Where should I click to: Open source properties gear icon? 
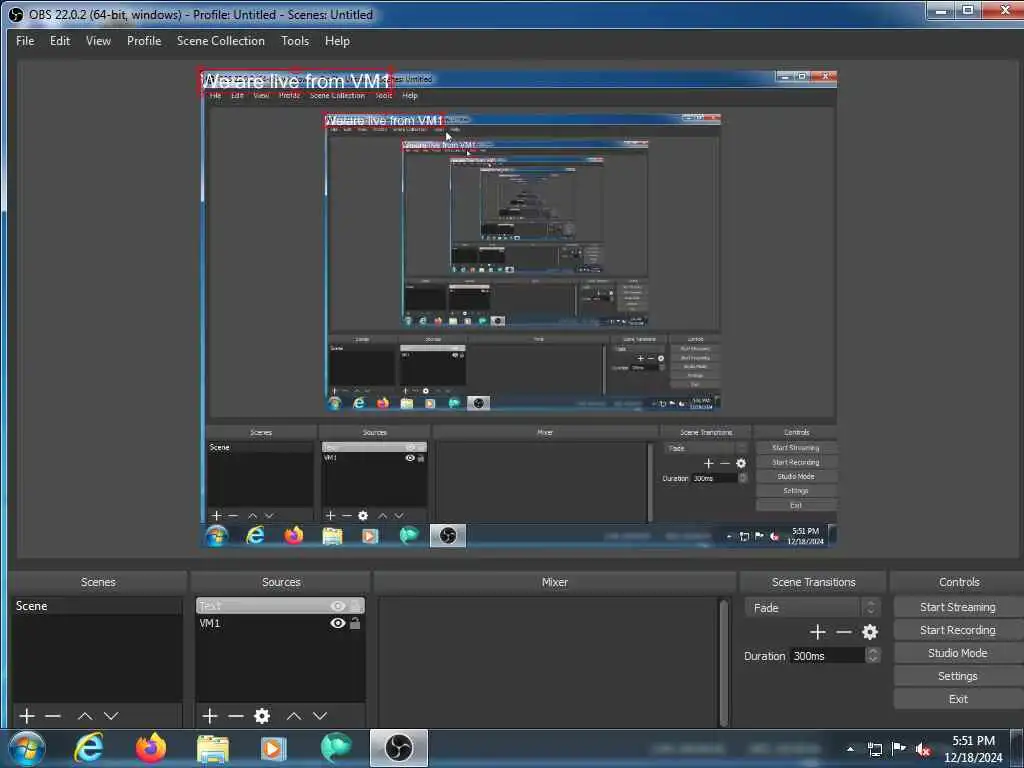click(x=262, y=716)
